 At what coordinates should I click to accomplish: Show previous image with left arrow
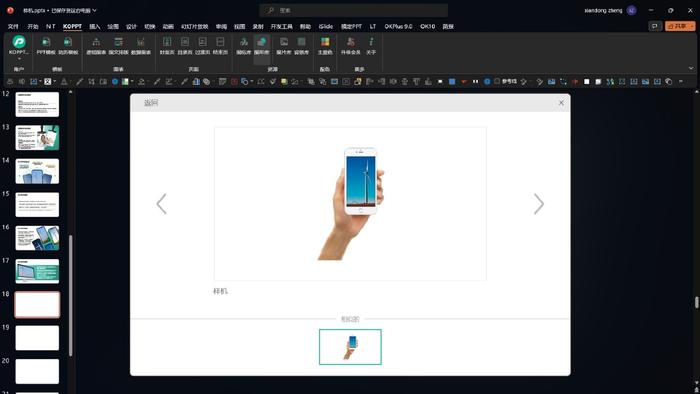(161, 204)
